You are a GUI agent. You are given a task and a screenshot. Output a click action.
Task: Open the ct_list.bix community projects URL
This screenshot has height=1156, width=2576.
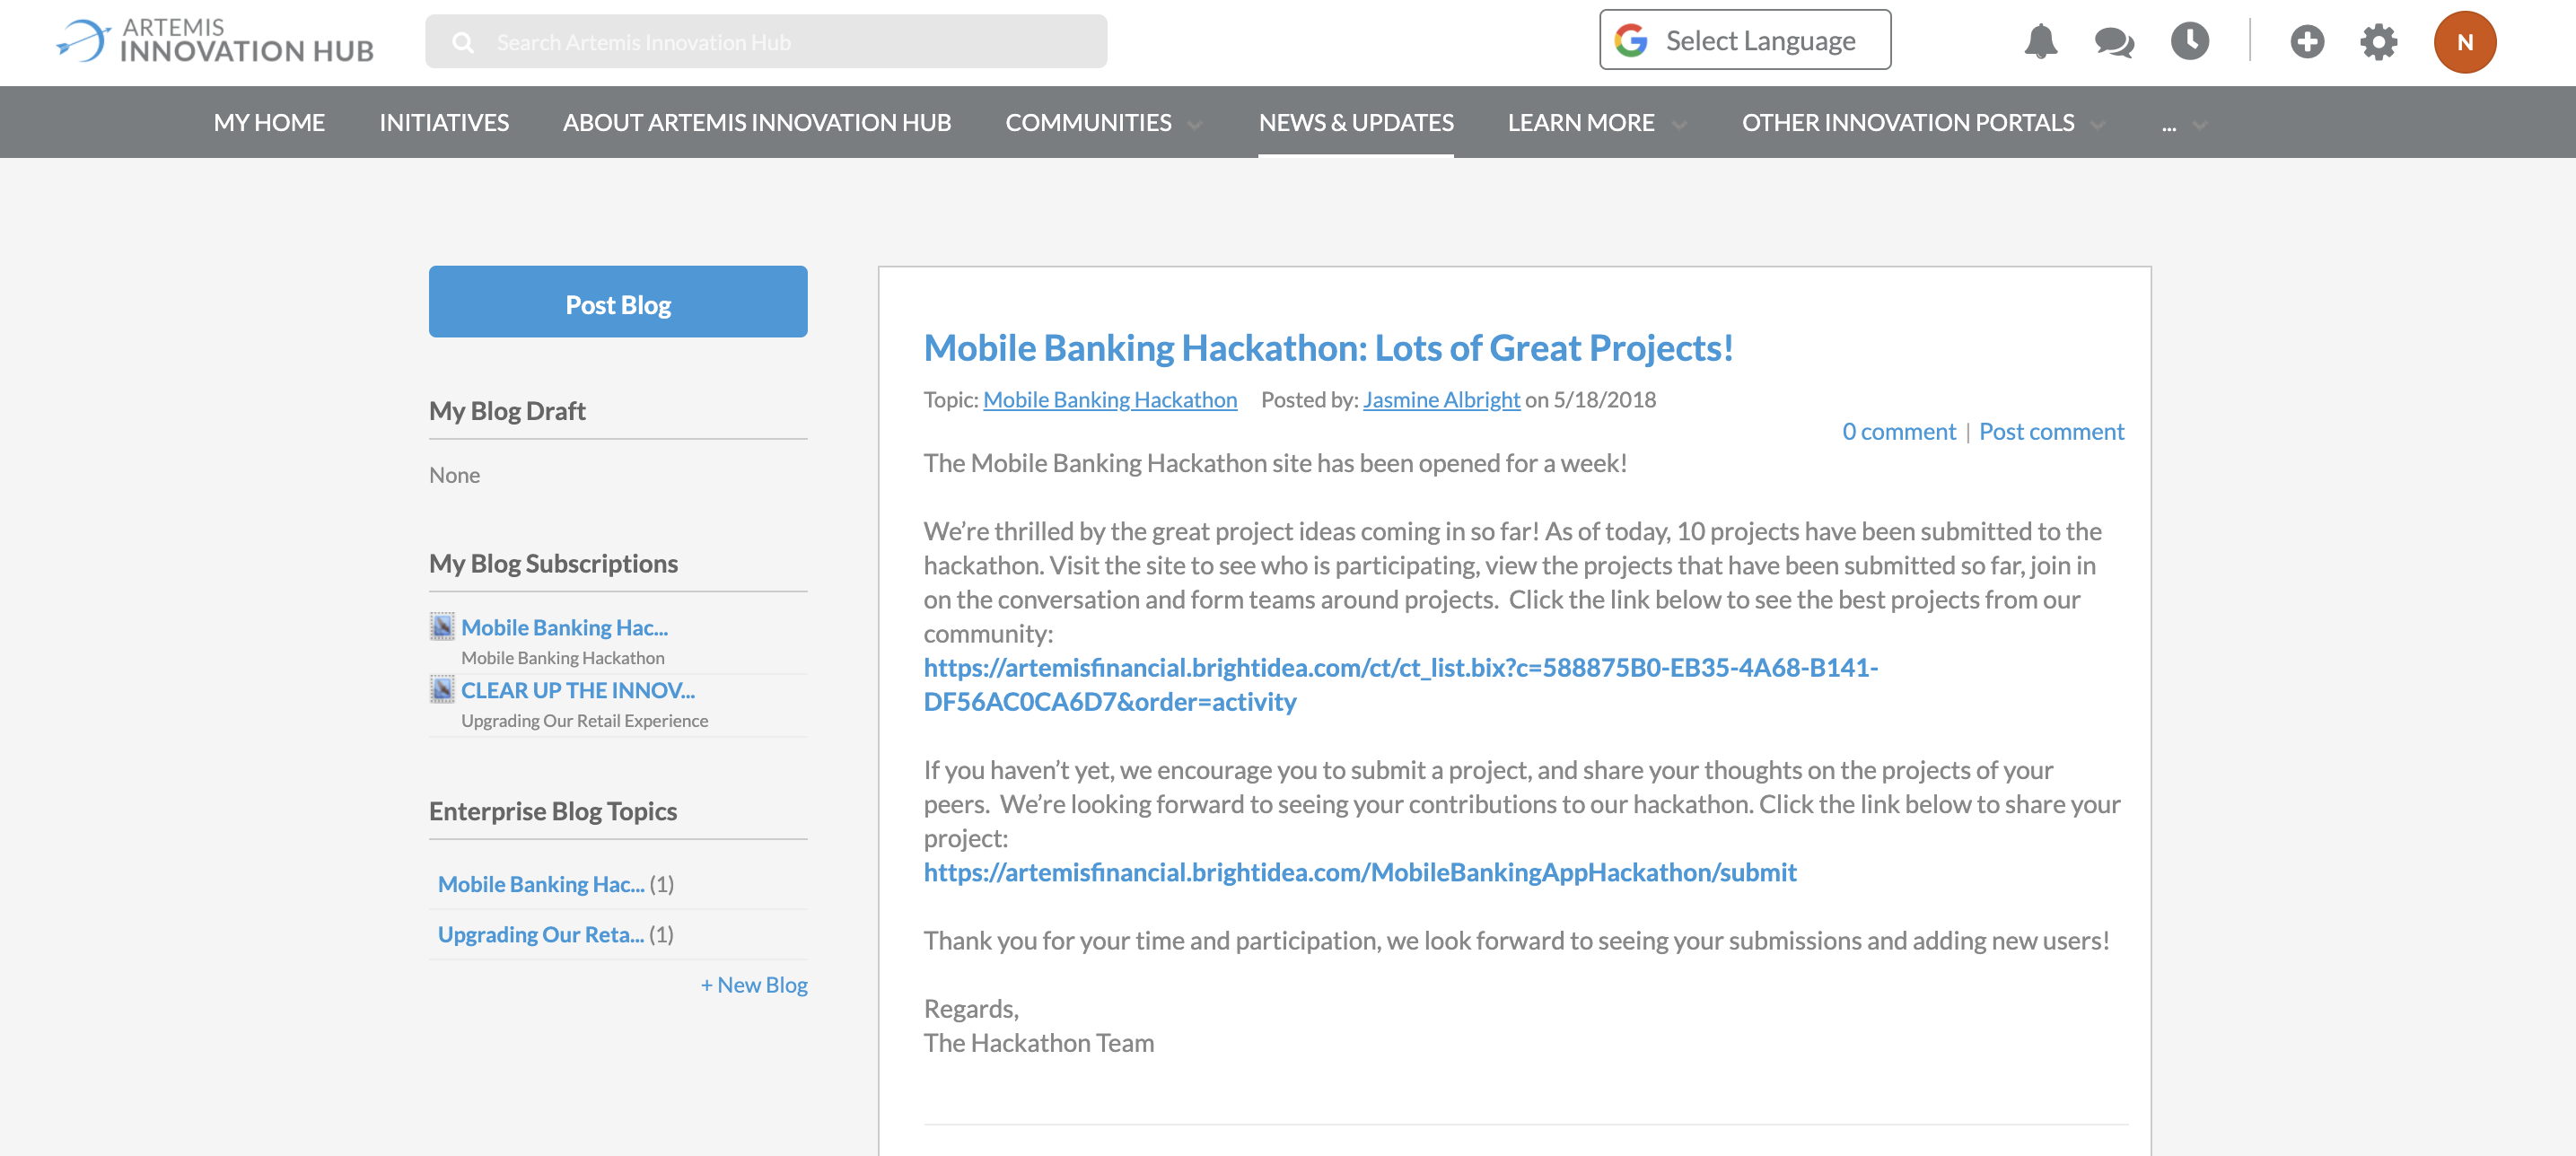pos(1400,685)
